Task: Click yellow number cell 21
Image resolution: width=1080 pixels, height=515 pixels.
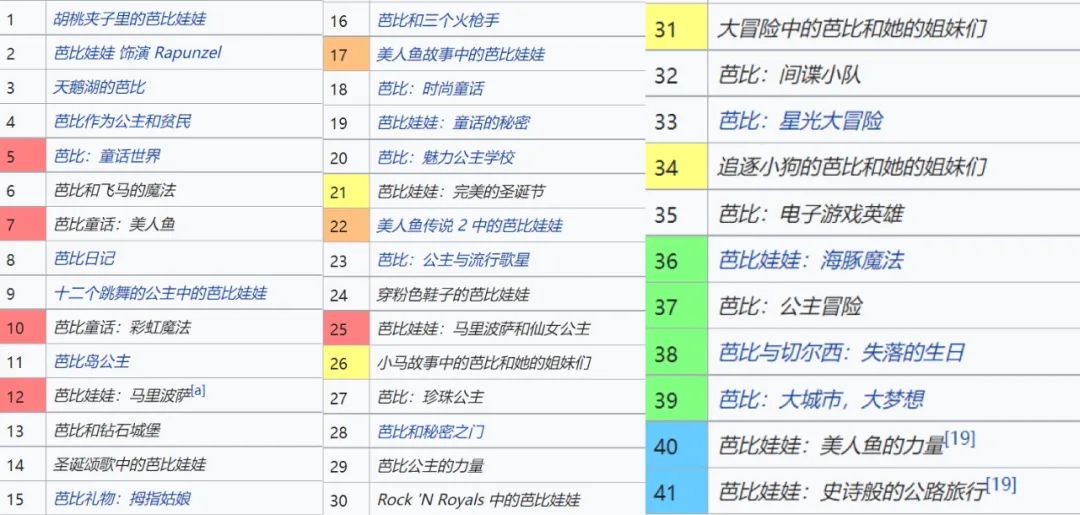Action: [346, 192]
